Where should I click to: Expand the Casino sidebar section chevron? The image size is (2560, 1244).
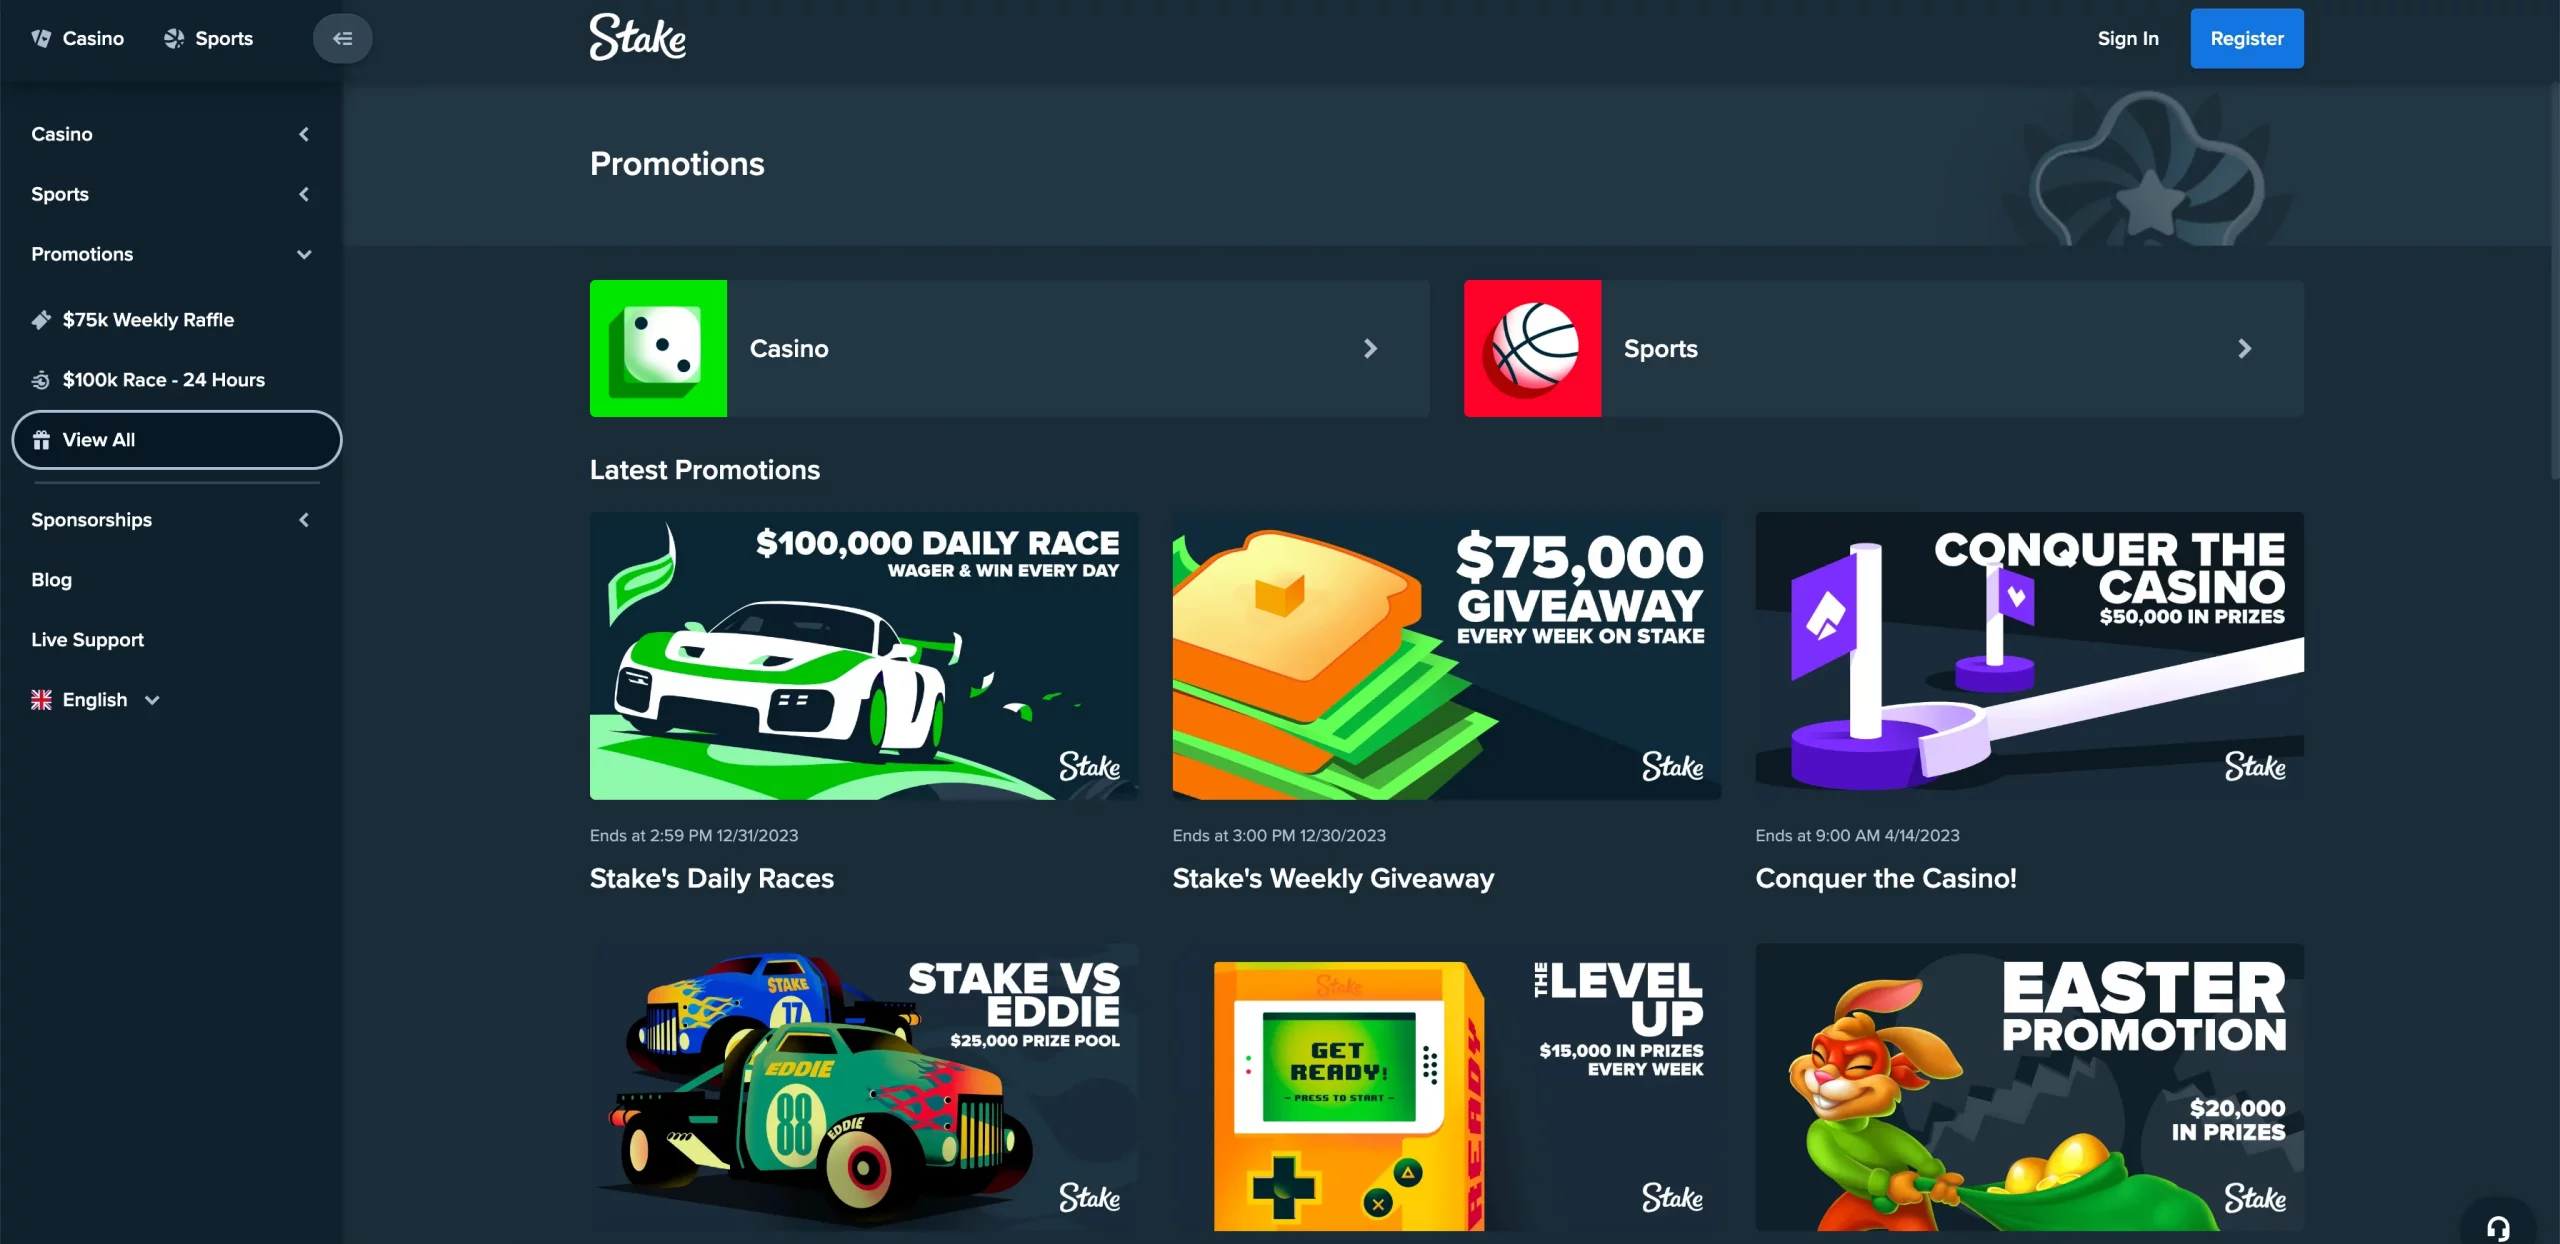(x=304, y=134)
